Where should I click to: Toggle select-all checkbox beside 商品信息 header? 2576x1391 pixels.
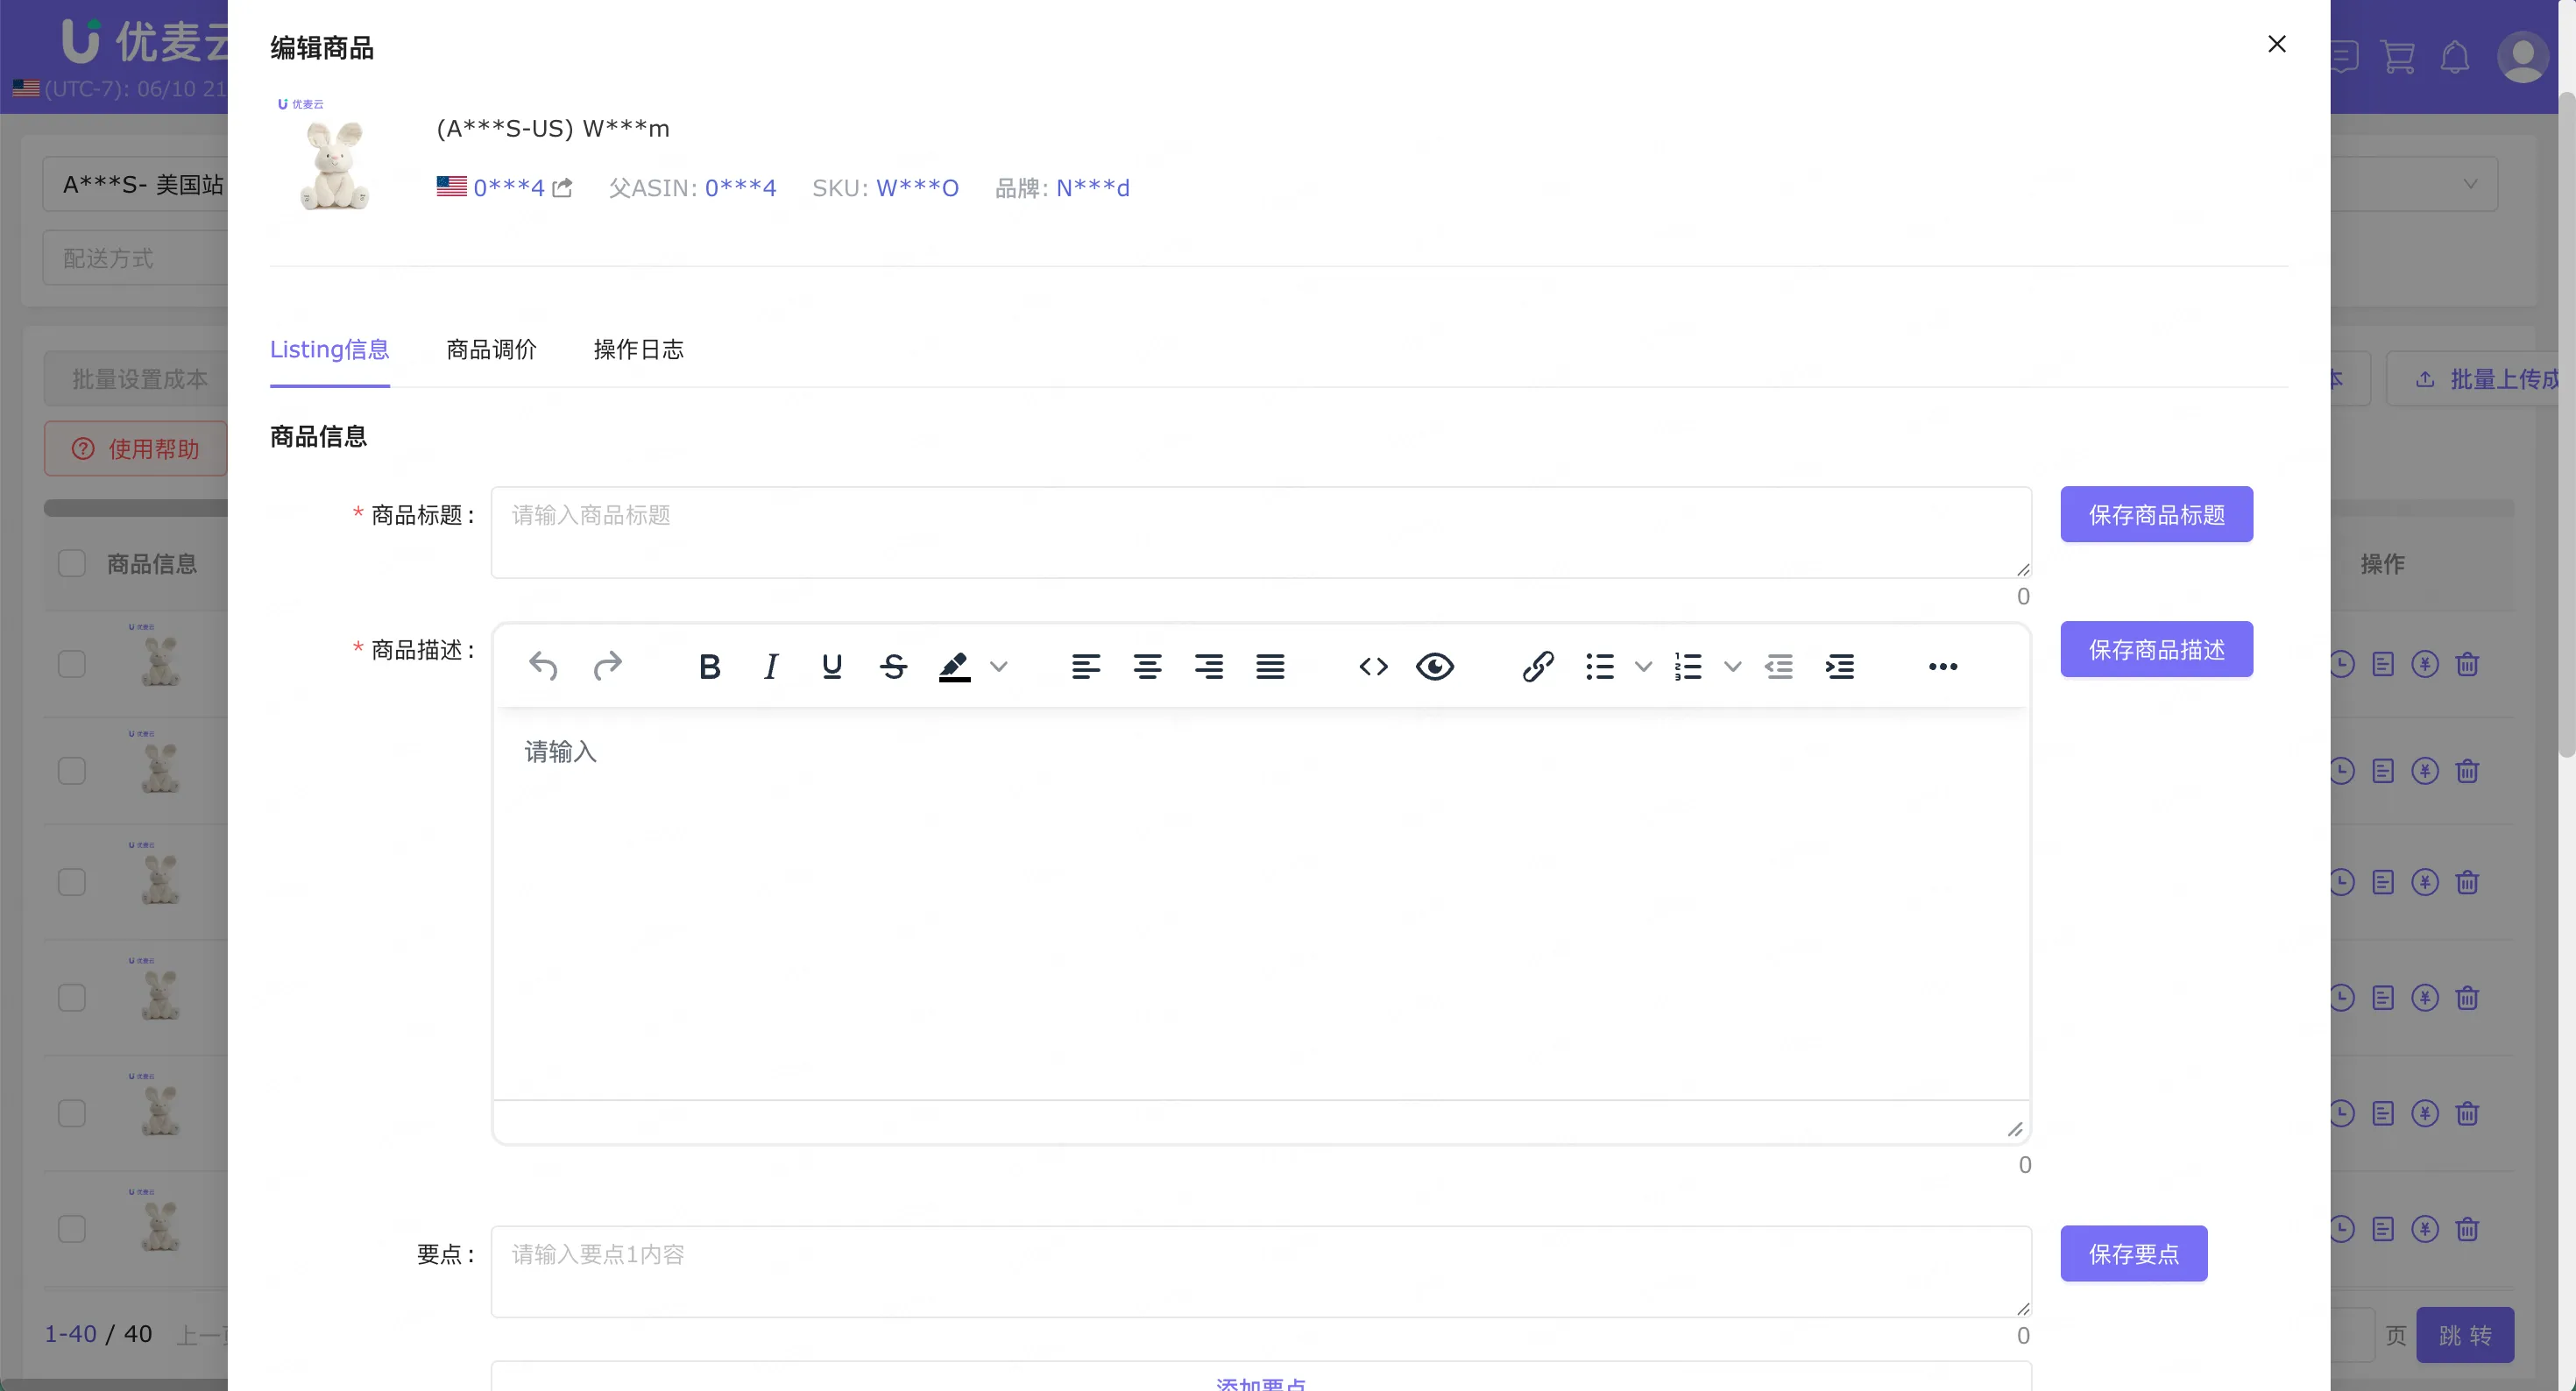(72, 563)
